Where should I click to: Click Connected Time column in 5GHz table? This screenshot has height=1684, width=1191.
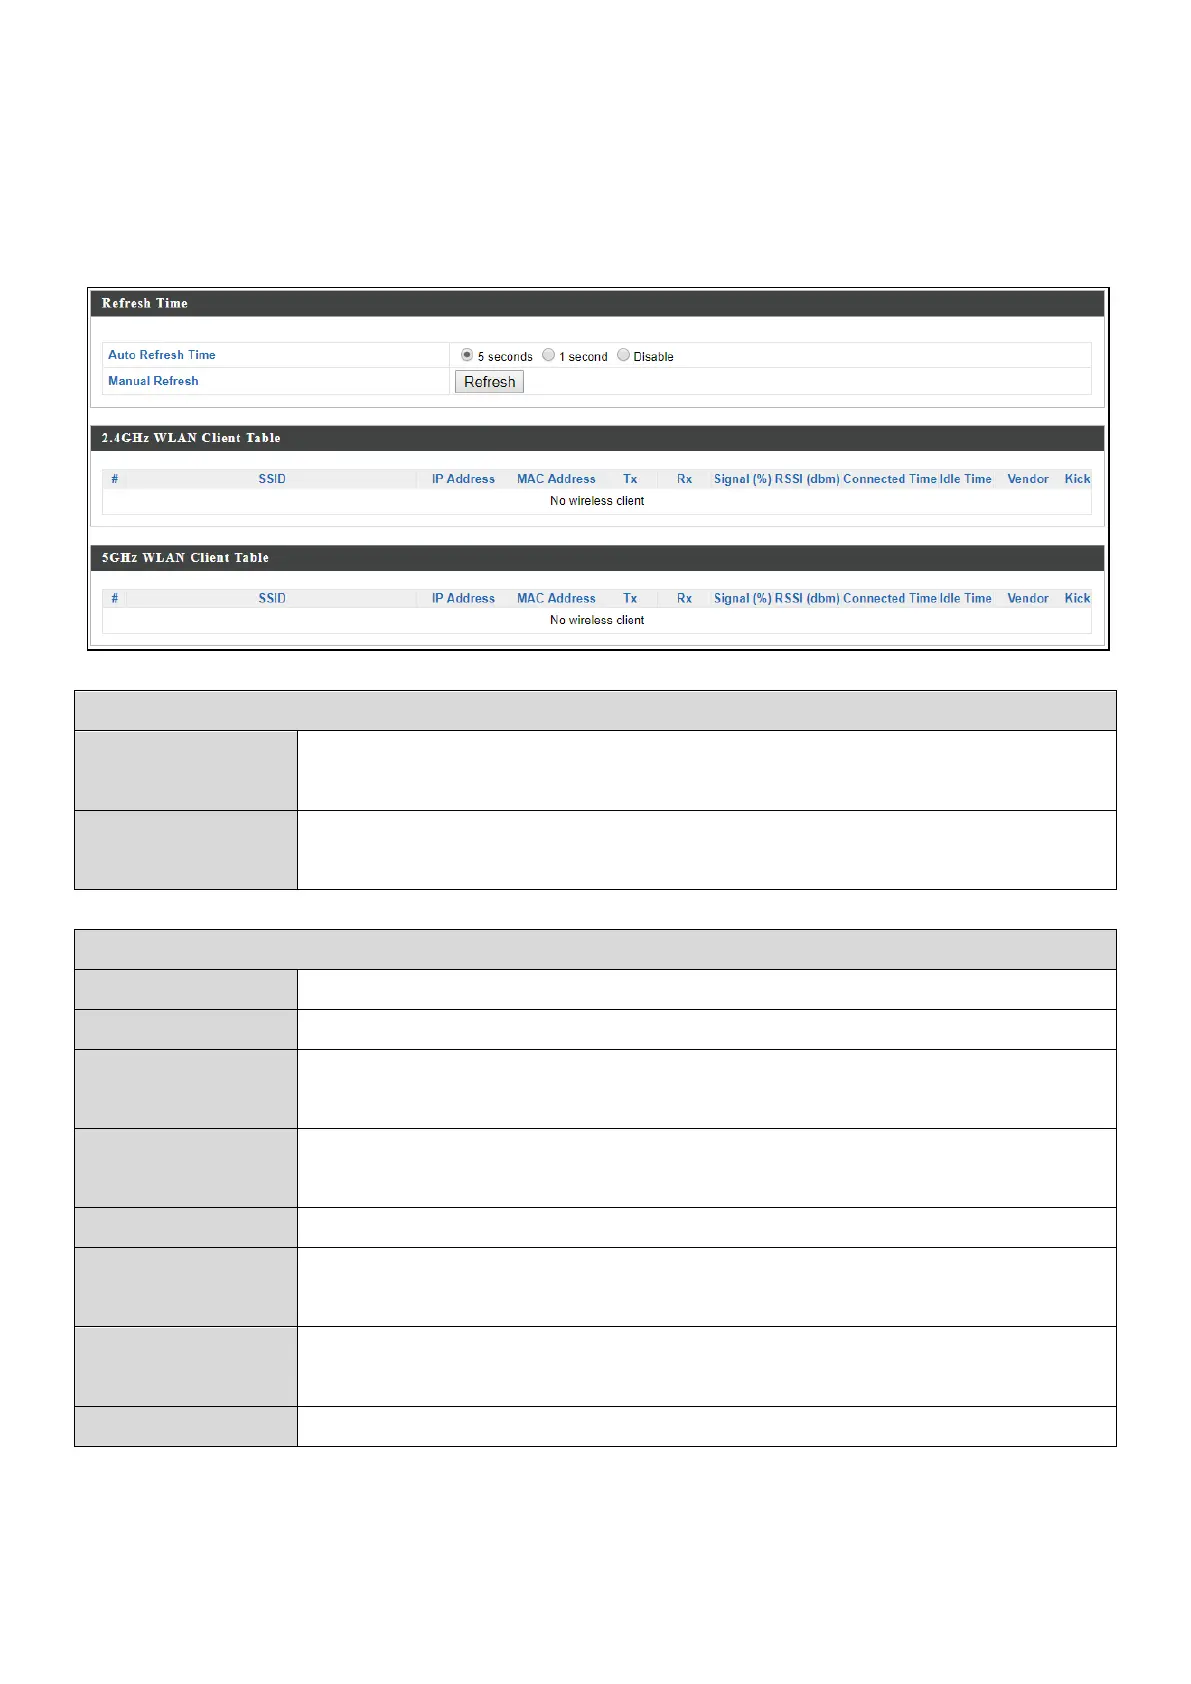click(x=890, y=598)
